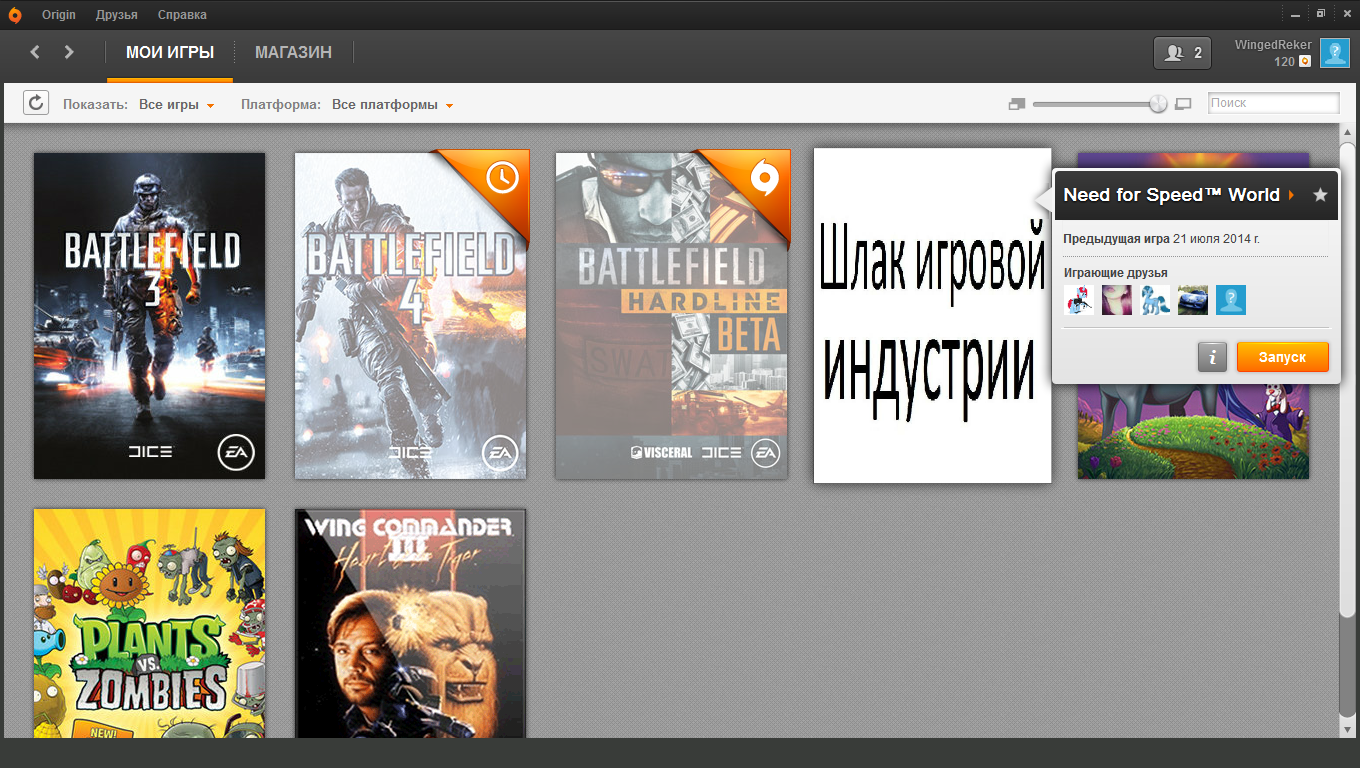The image size is (1360, 768).
Task: Click the clock badge on Battlefield 4
Action: (502, 177)
